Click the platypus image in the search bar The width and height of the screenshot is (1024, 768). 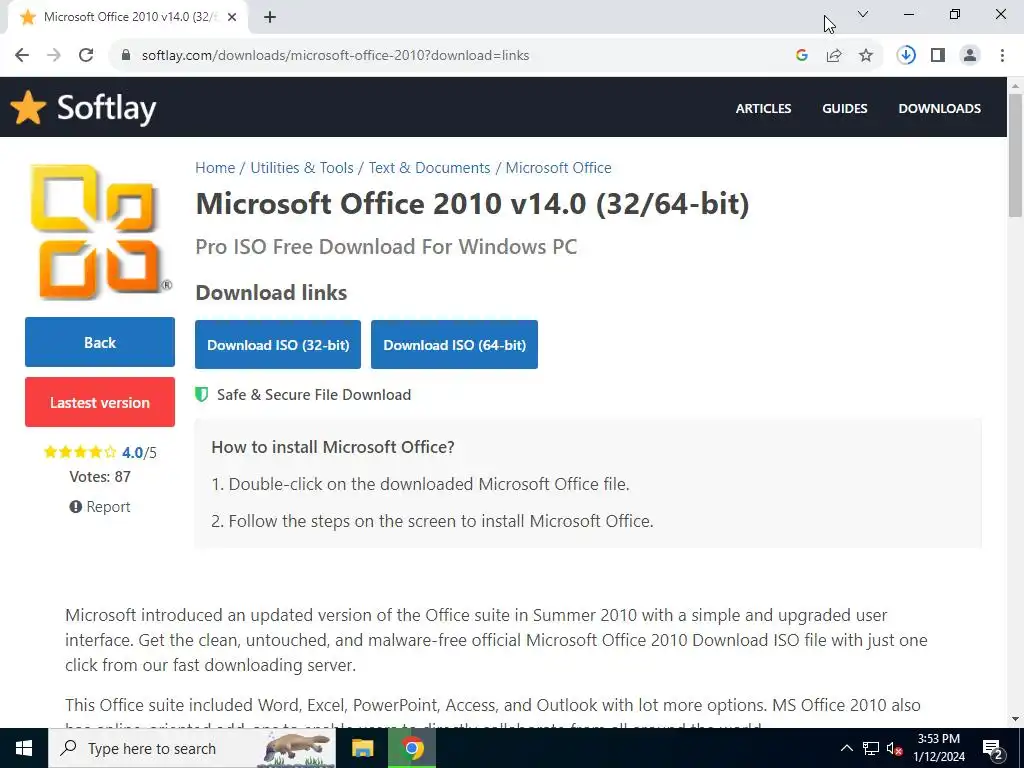point(297,748)
